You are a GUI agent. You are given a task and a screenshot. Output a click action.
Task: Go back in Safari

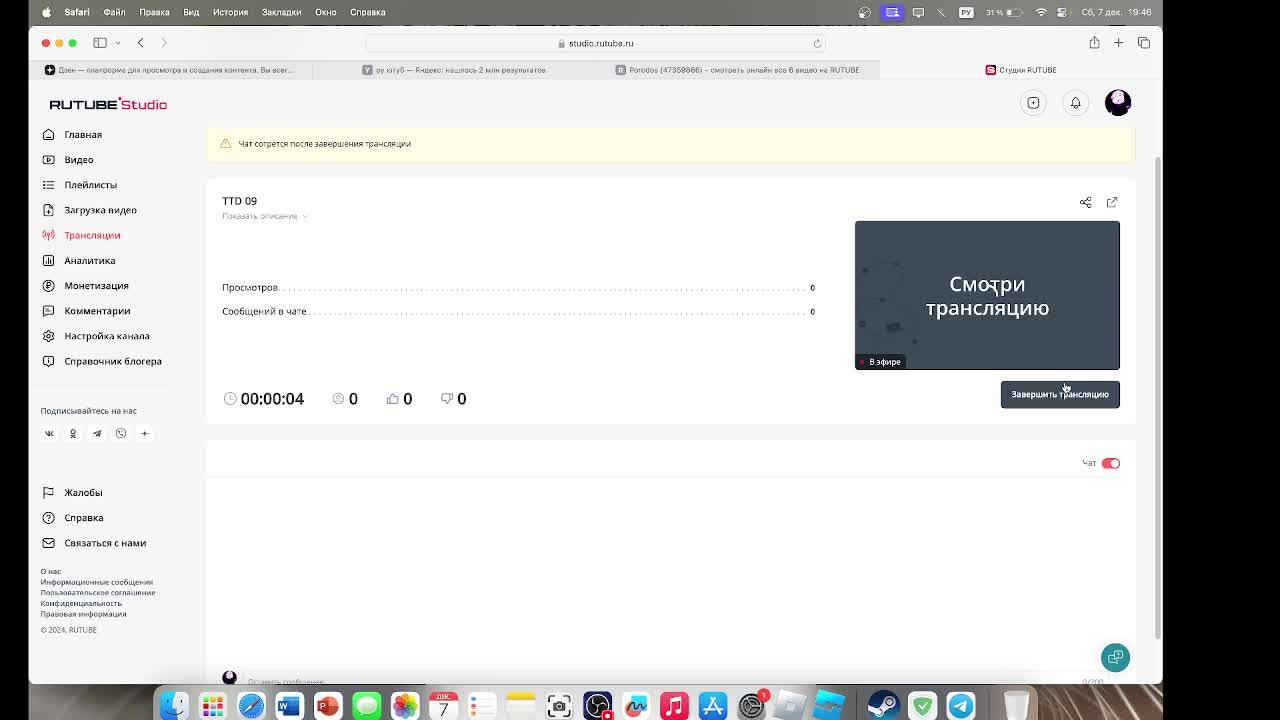(140, 43)
